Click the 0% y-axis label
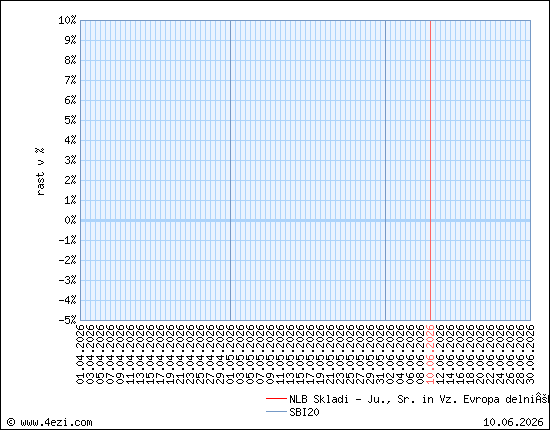The height and width of the screenshot is (430, 550). pyautogui.click(x=70, y=220)
